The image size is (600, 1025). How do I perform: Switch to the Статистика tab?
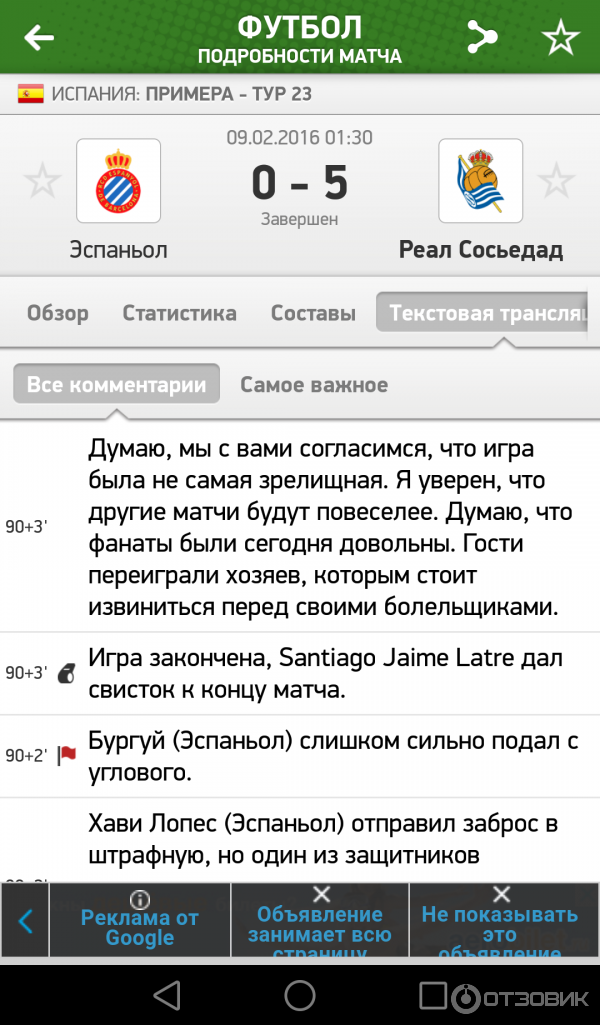pyautogui.click(x=180, y=313)
